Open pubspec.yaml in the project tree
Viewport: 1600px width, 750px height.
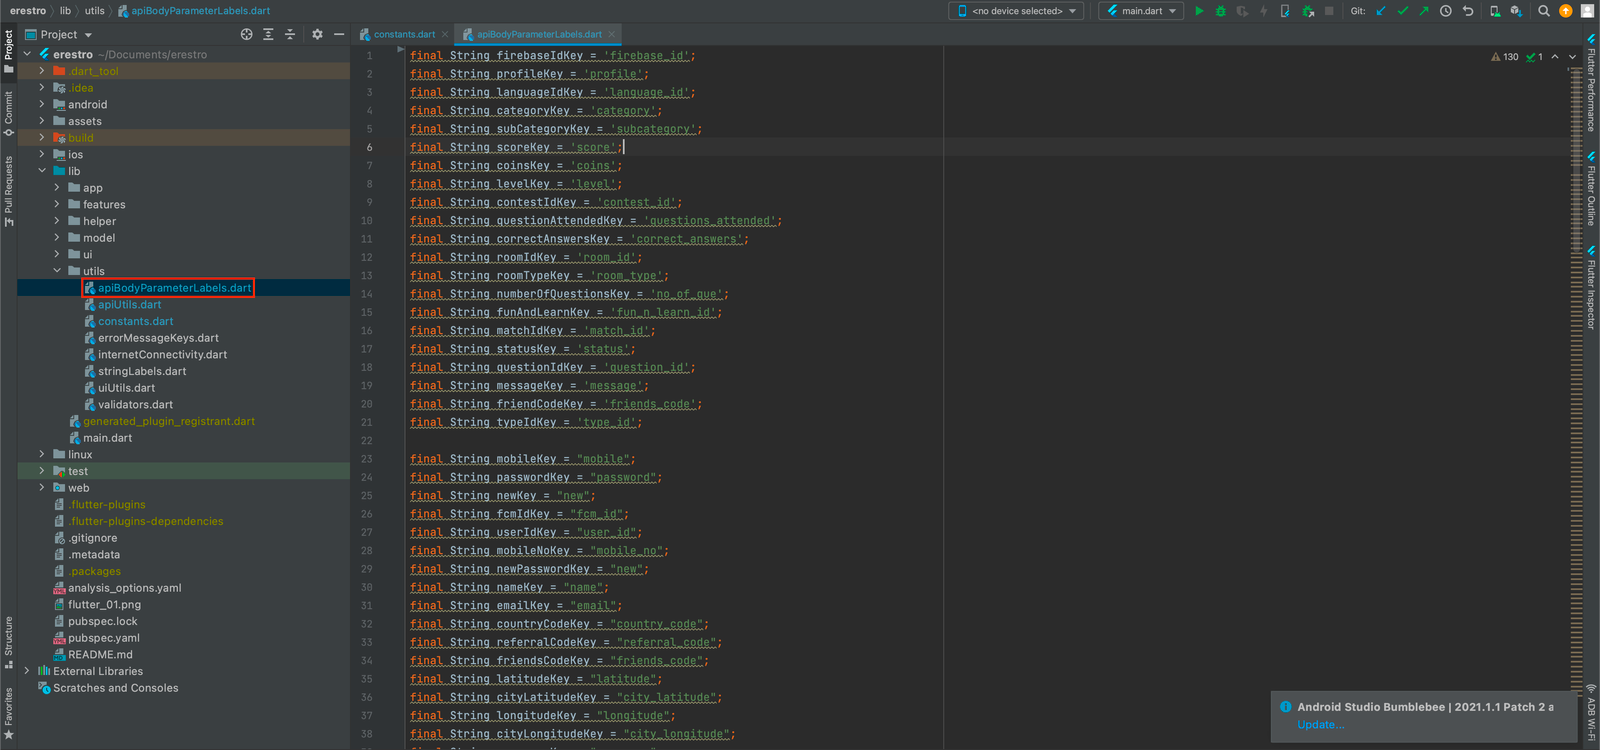coord(103,638)
